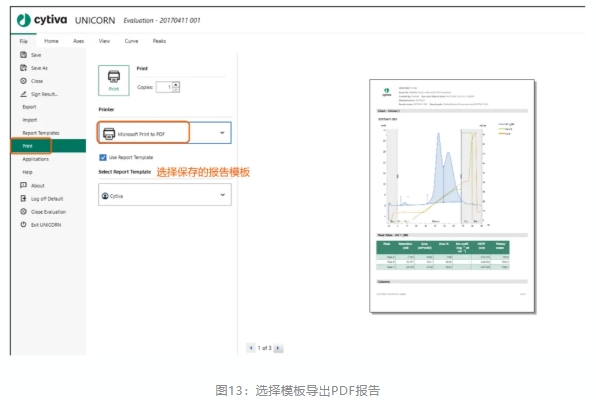Click the Cytiva logo in template dropdown
Viewport: 596px width, 402px height.
(105, 196)
